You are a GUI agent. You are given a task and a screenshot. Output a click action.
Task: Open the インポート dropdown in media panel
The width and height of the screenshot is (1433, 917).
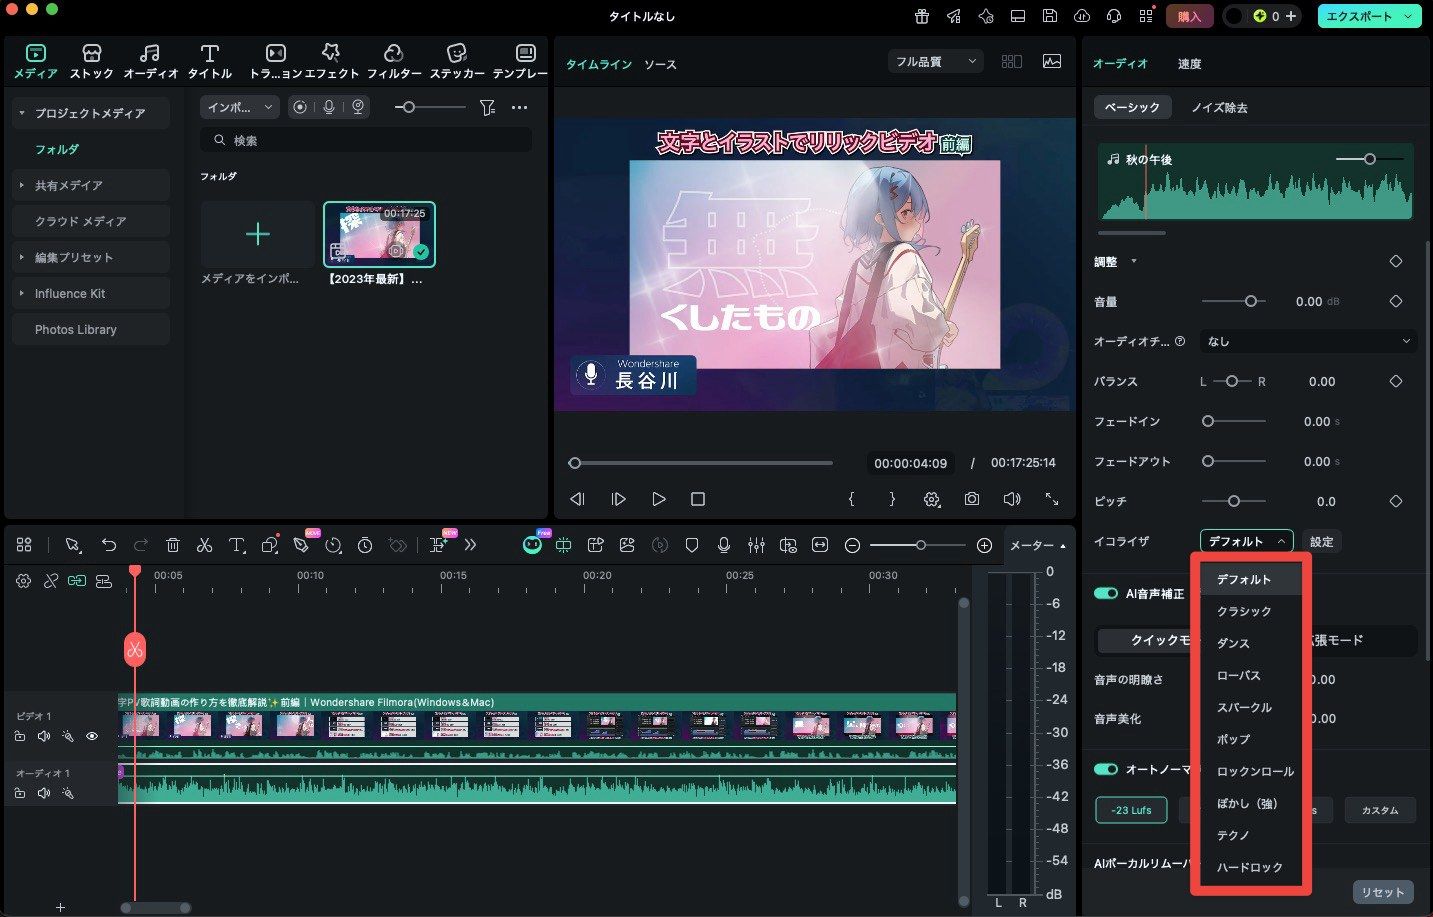(x=240, y=107)
